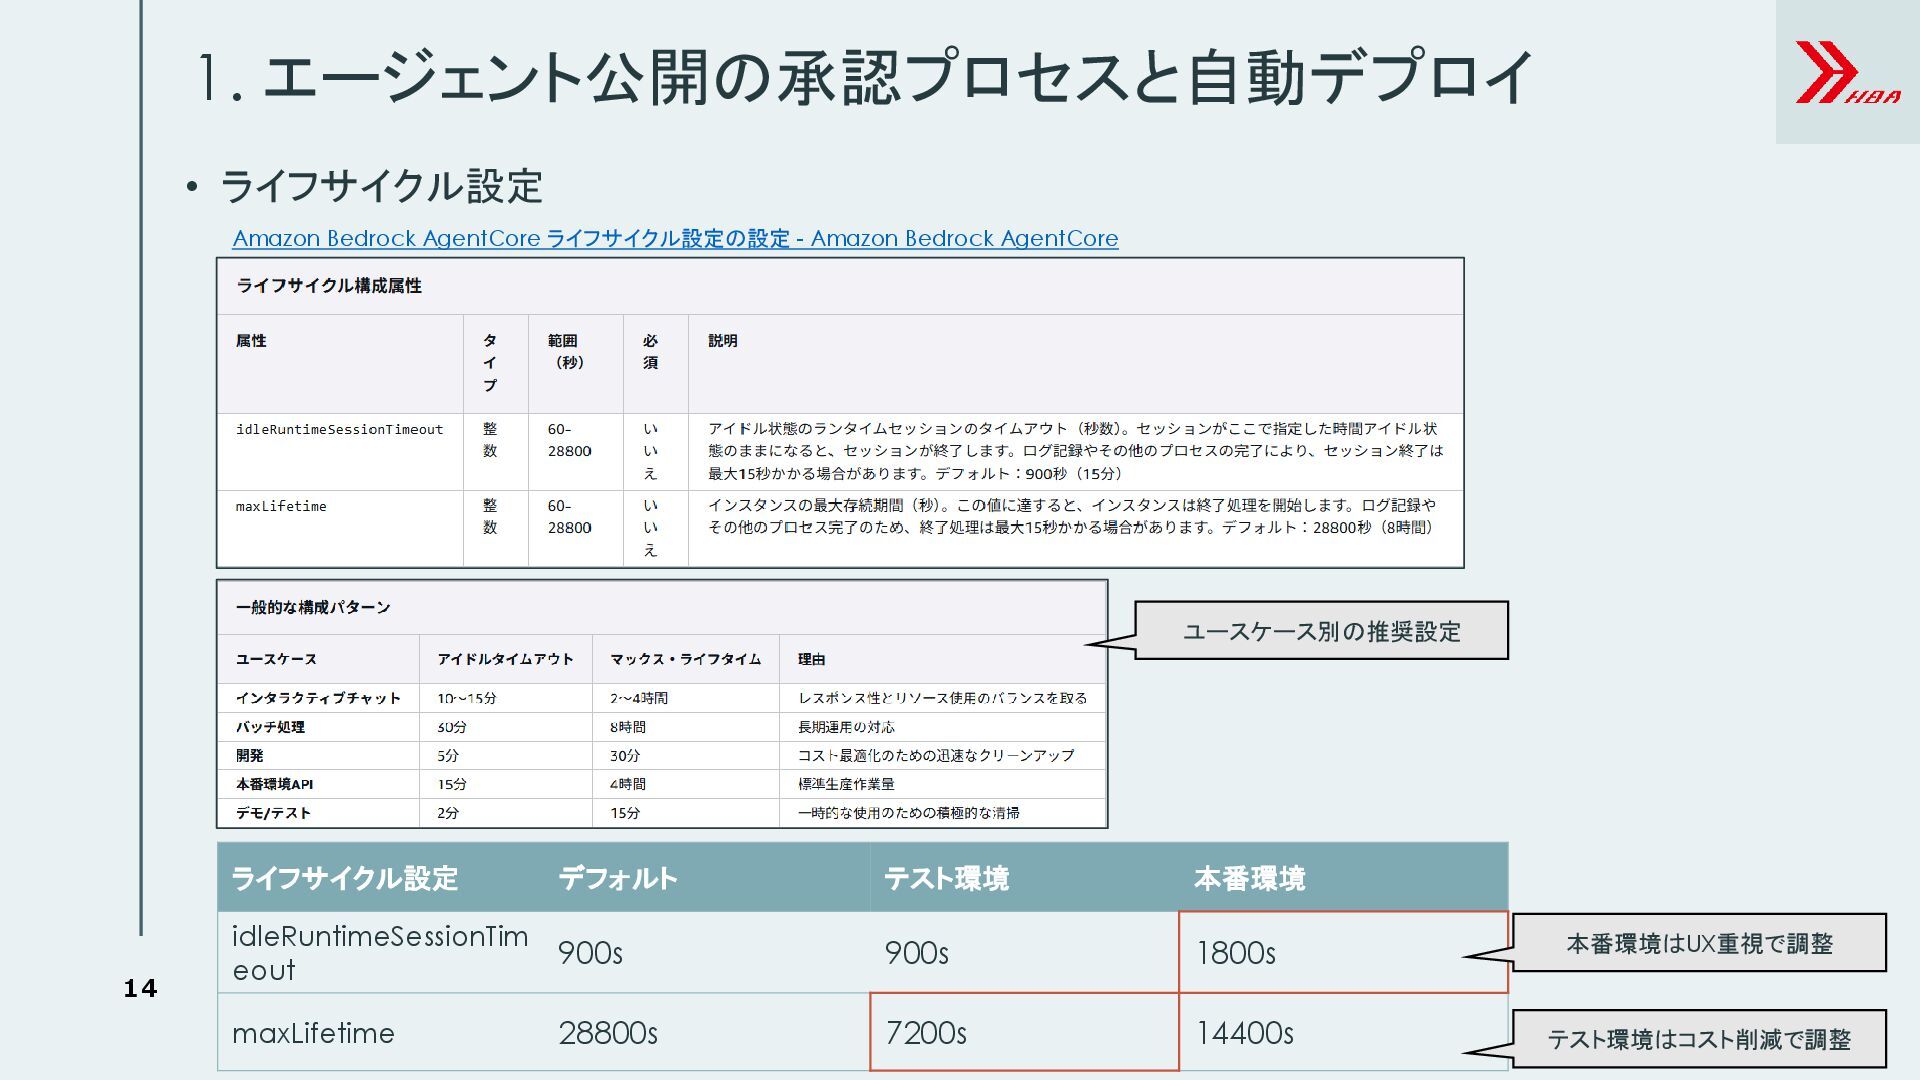Screen dimensions: 1920x1080
Task: Click the ユースケース別の推奨設定 callout box
Action: [x=1321, y=631]
